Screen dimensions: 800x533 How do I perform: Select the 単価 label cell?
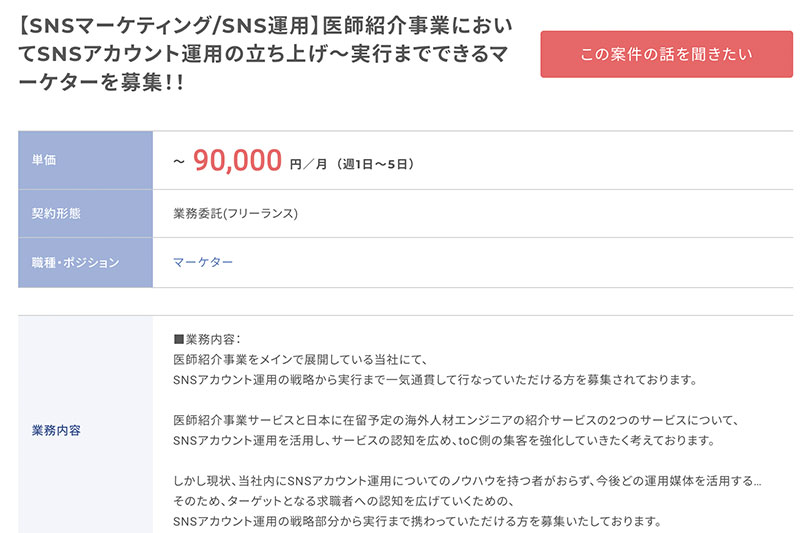coord(85,160)
